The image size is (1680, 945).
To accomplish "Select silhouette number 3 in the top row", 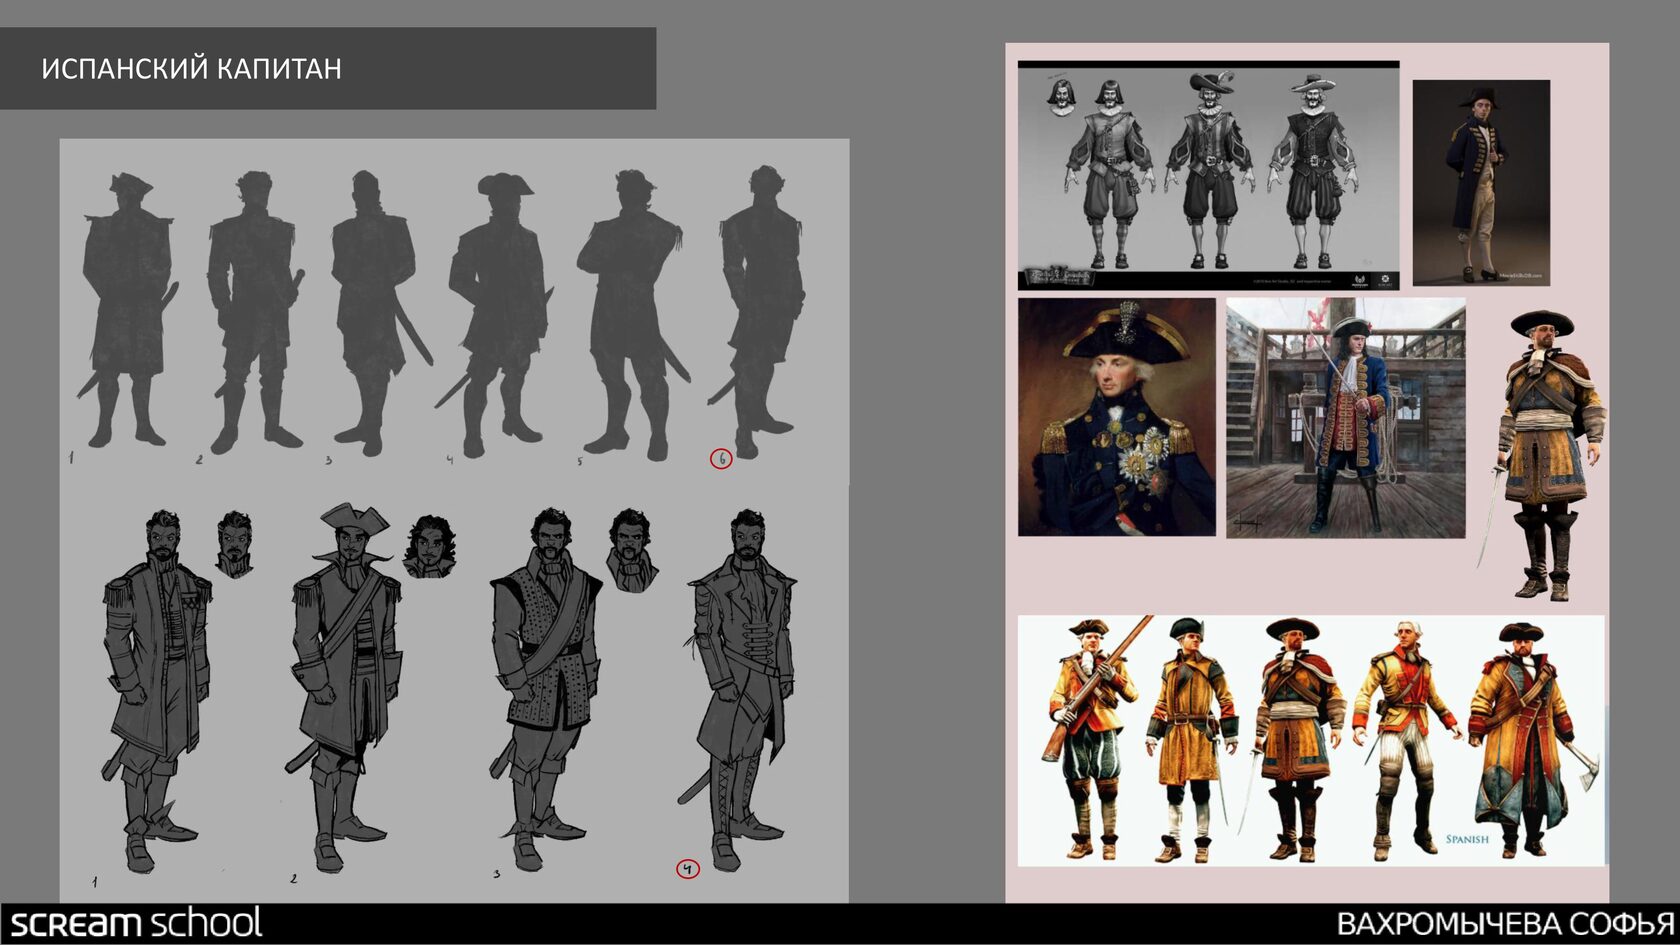I will click(x=380, y=313).
